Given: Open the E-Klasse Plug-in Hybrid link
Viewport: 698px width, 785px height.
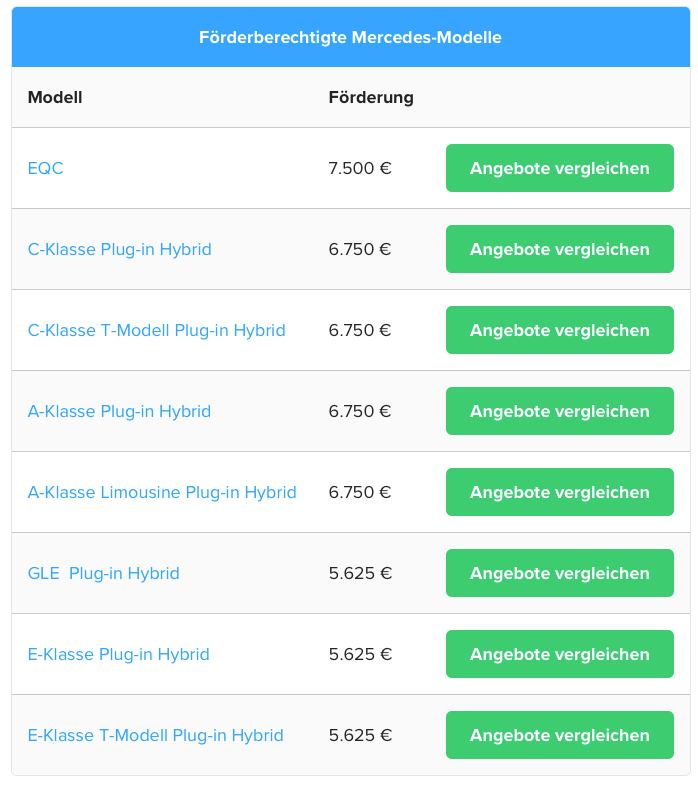Looking at the screenshot, I should [119, 655].
